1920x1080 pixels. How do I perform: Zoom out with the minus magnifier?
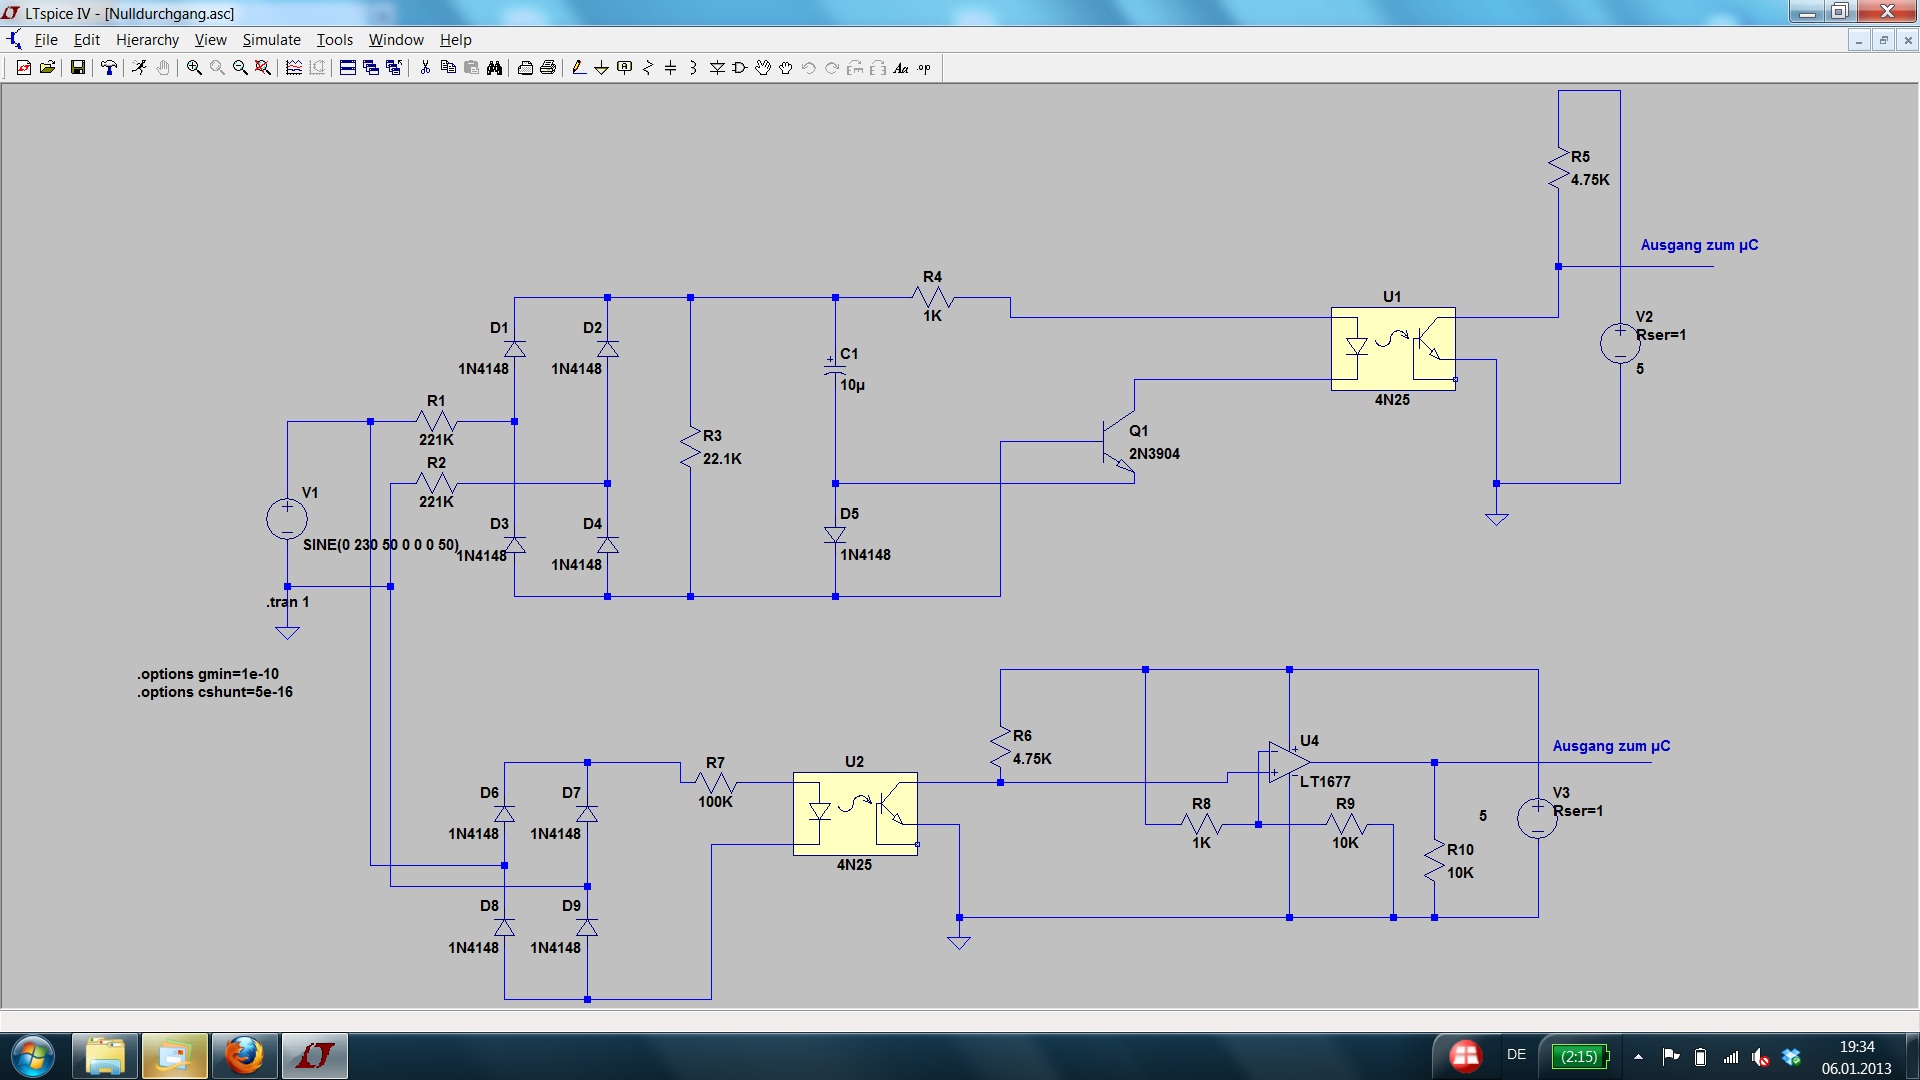240,68
